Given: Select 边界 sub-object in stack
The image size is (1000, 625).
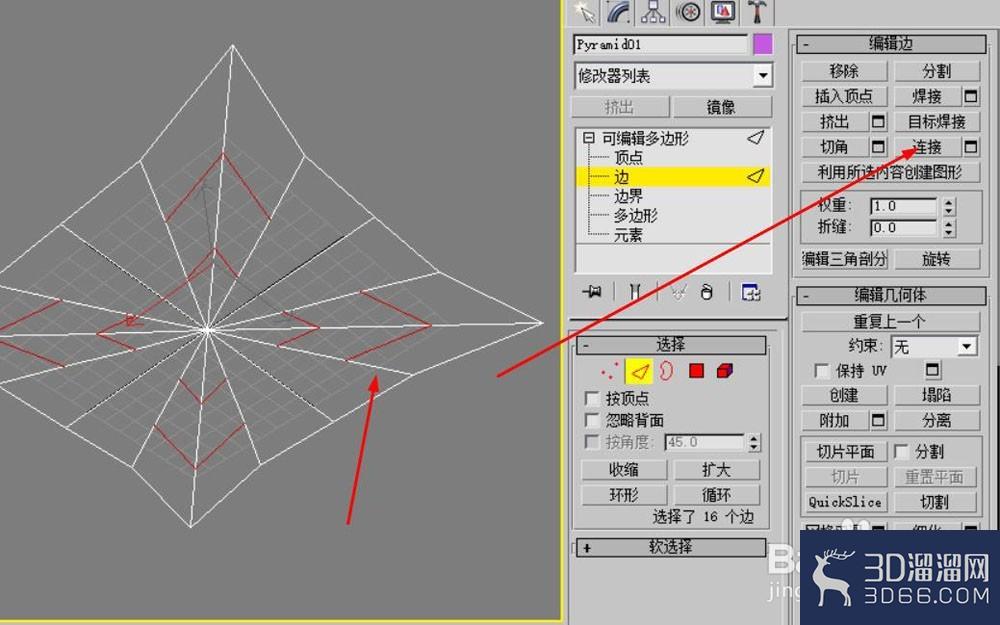Looking at the screenshot, I should click(628, 196).
